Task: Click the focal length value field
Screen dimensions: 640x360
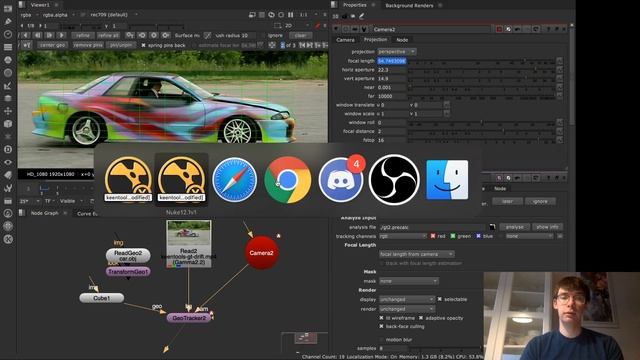Action: pos(391,61)
